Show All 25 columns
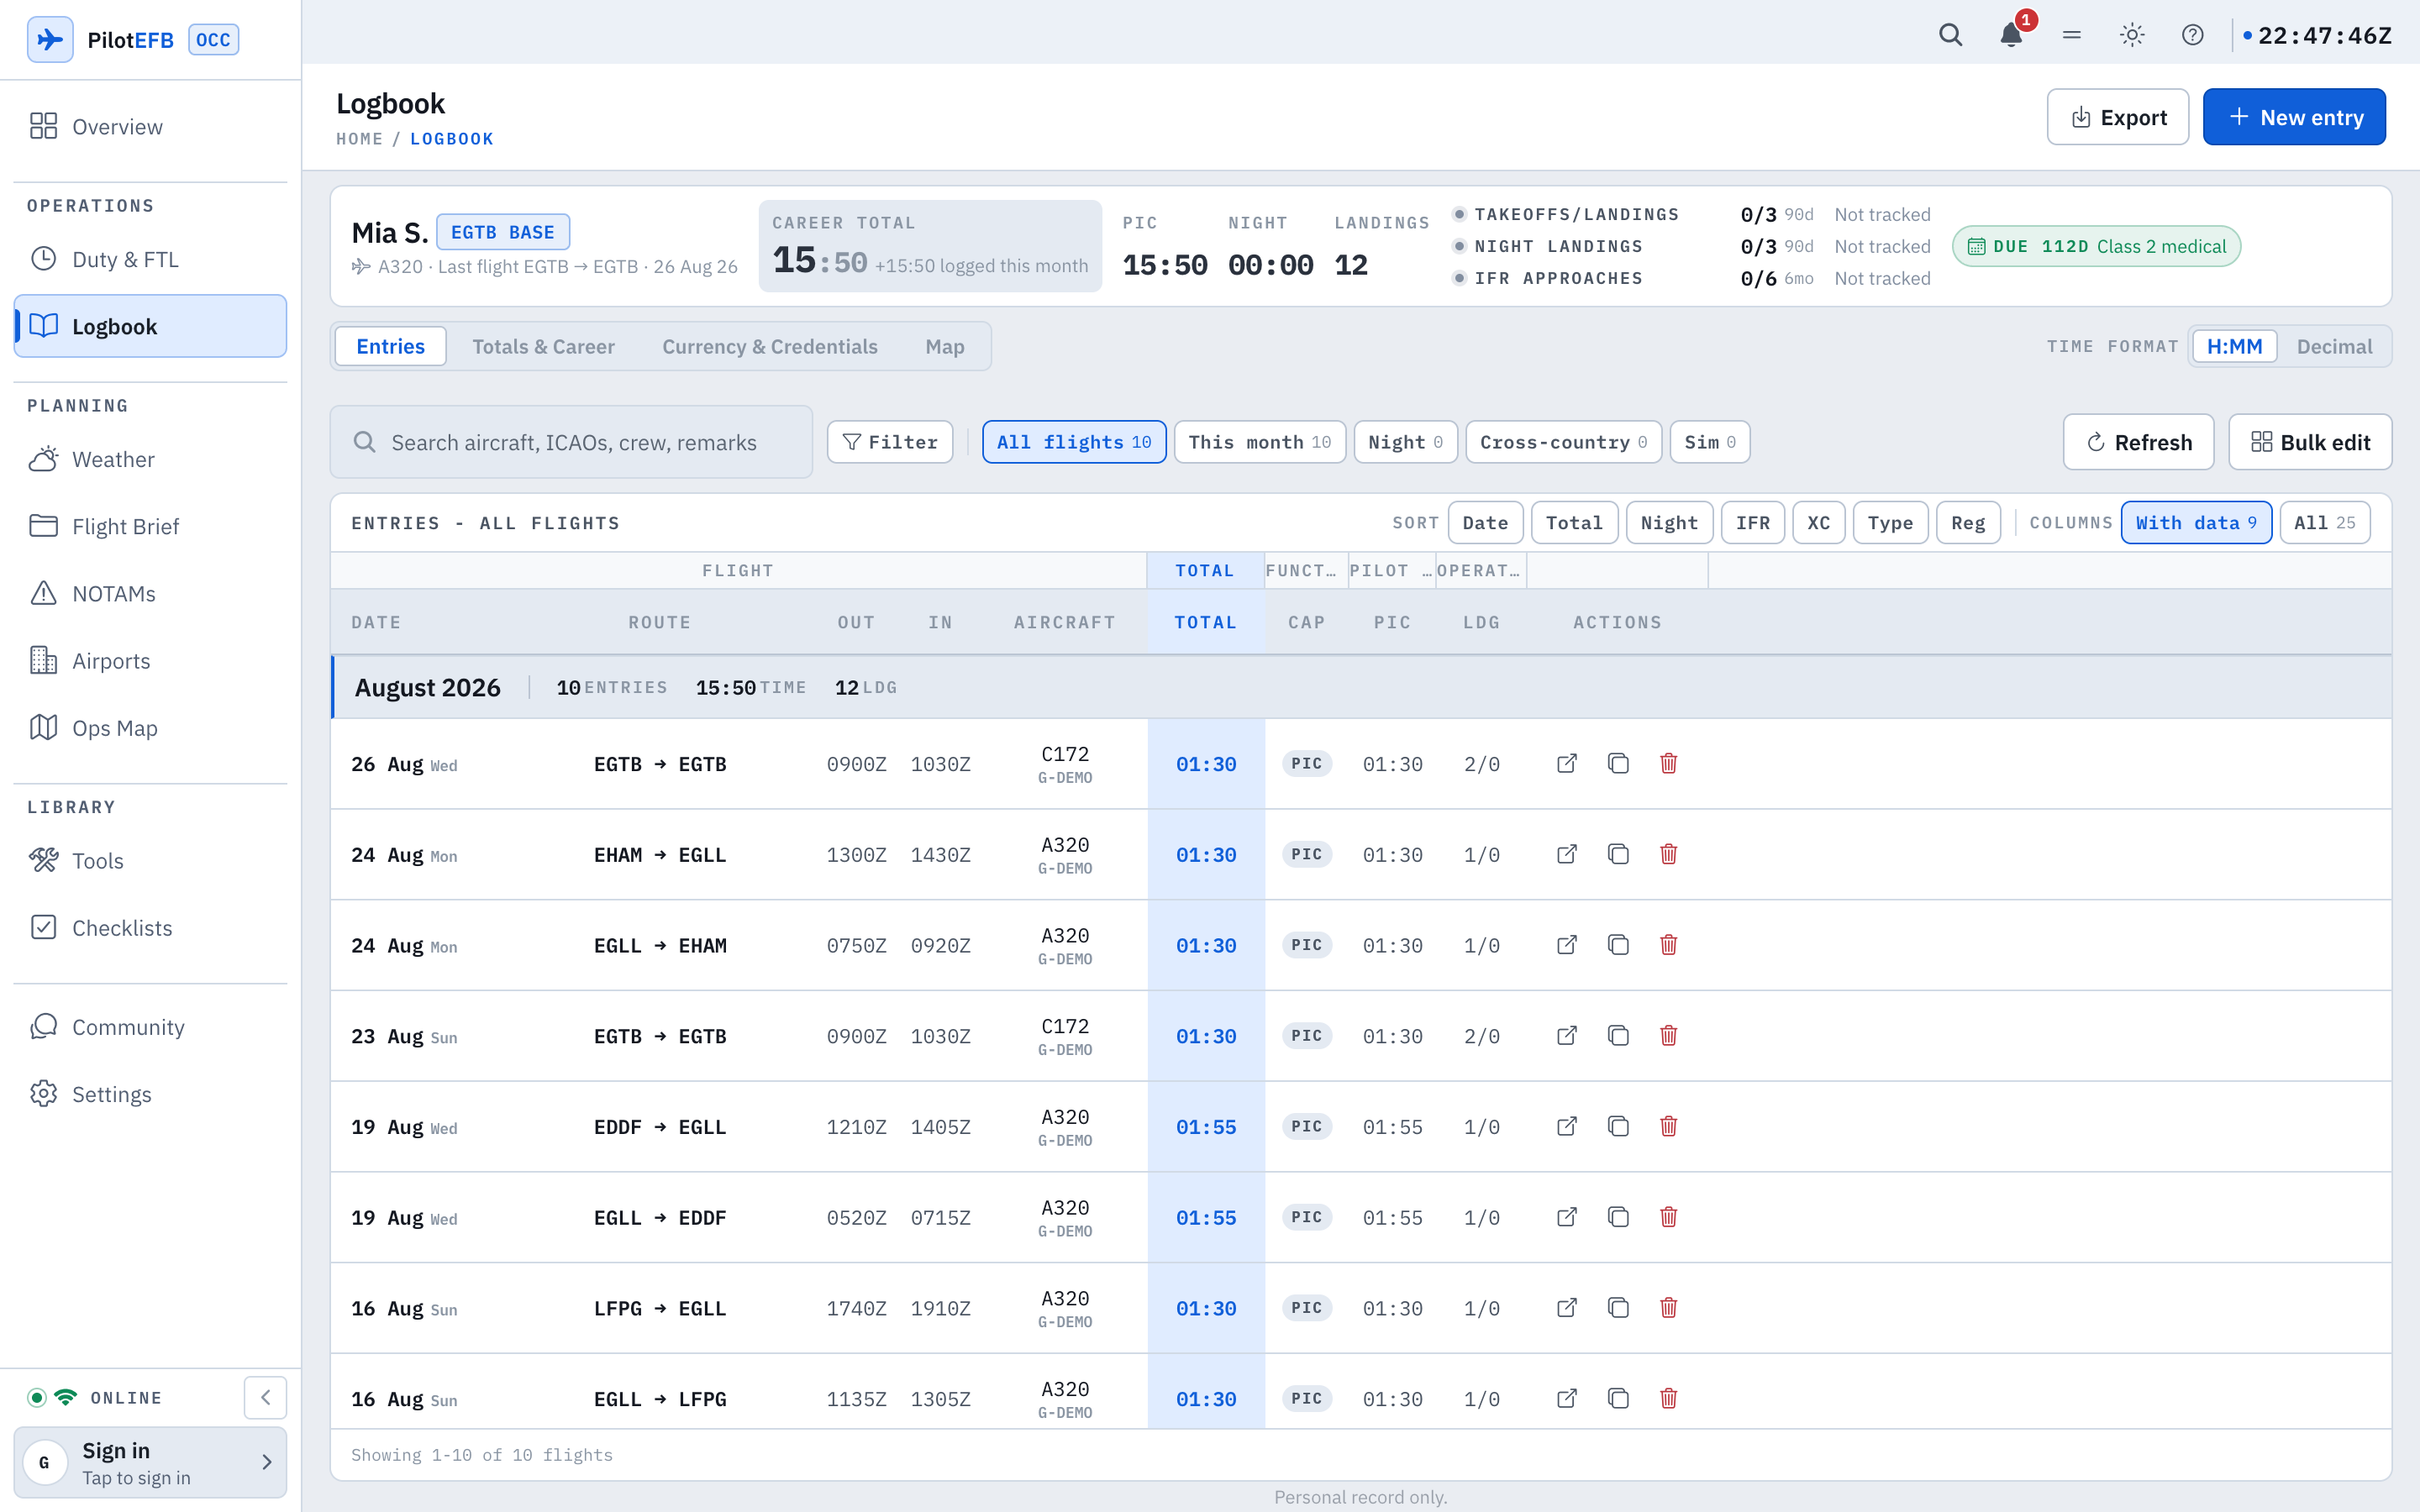Screen dimensions: 2420x1512 pyautogui.click(x=2324, y=523)
